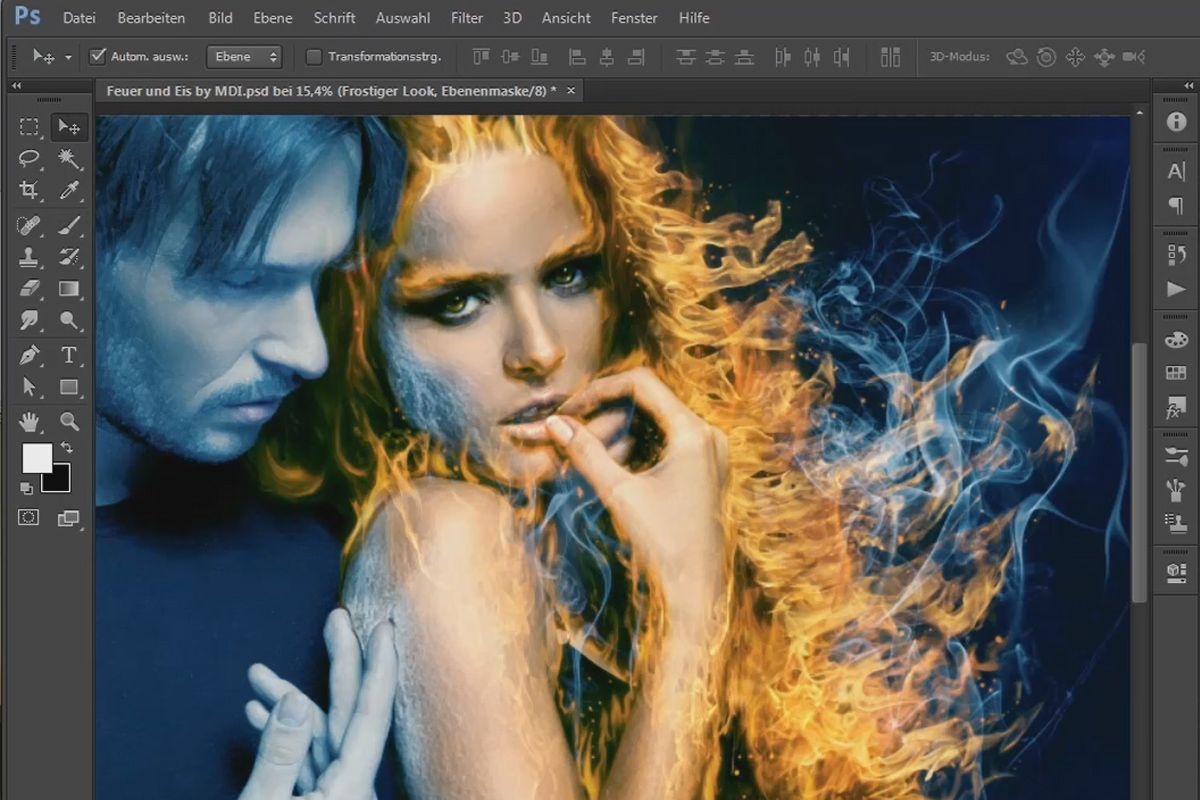Open the Schrift menu
Image resolution: width=1200 pixels, height=800 pixels.
click(334, 18)
